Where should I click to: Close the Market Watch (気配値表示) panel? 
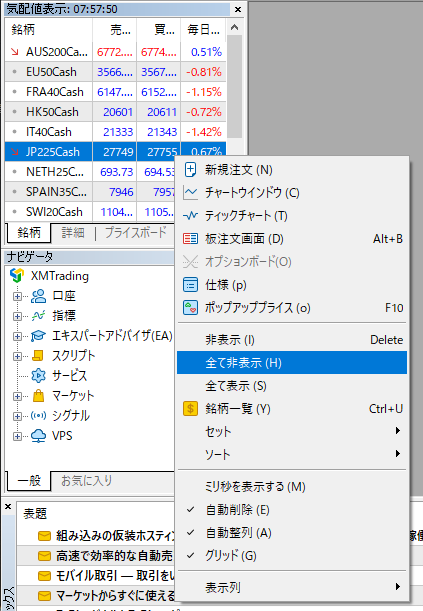[x=238, y=9]
